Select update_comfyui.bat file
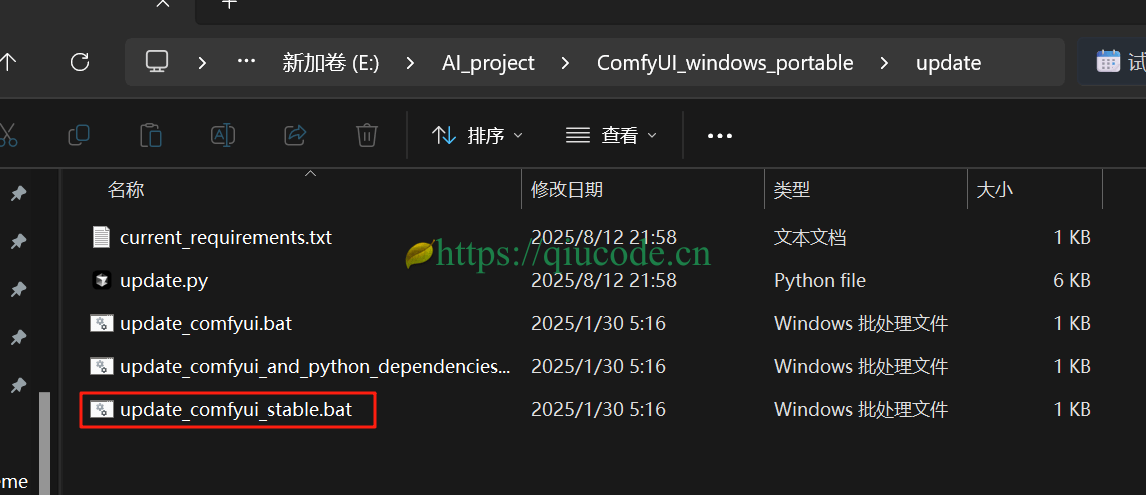This screenshot has width=1146, height=495. [x=206, y=323]
